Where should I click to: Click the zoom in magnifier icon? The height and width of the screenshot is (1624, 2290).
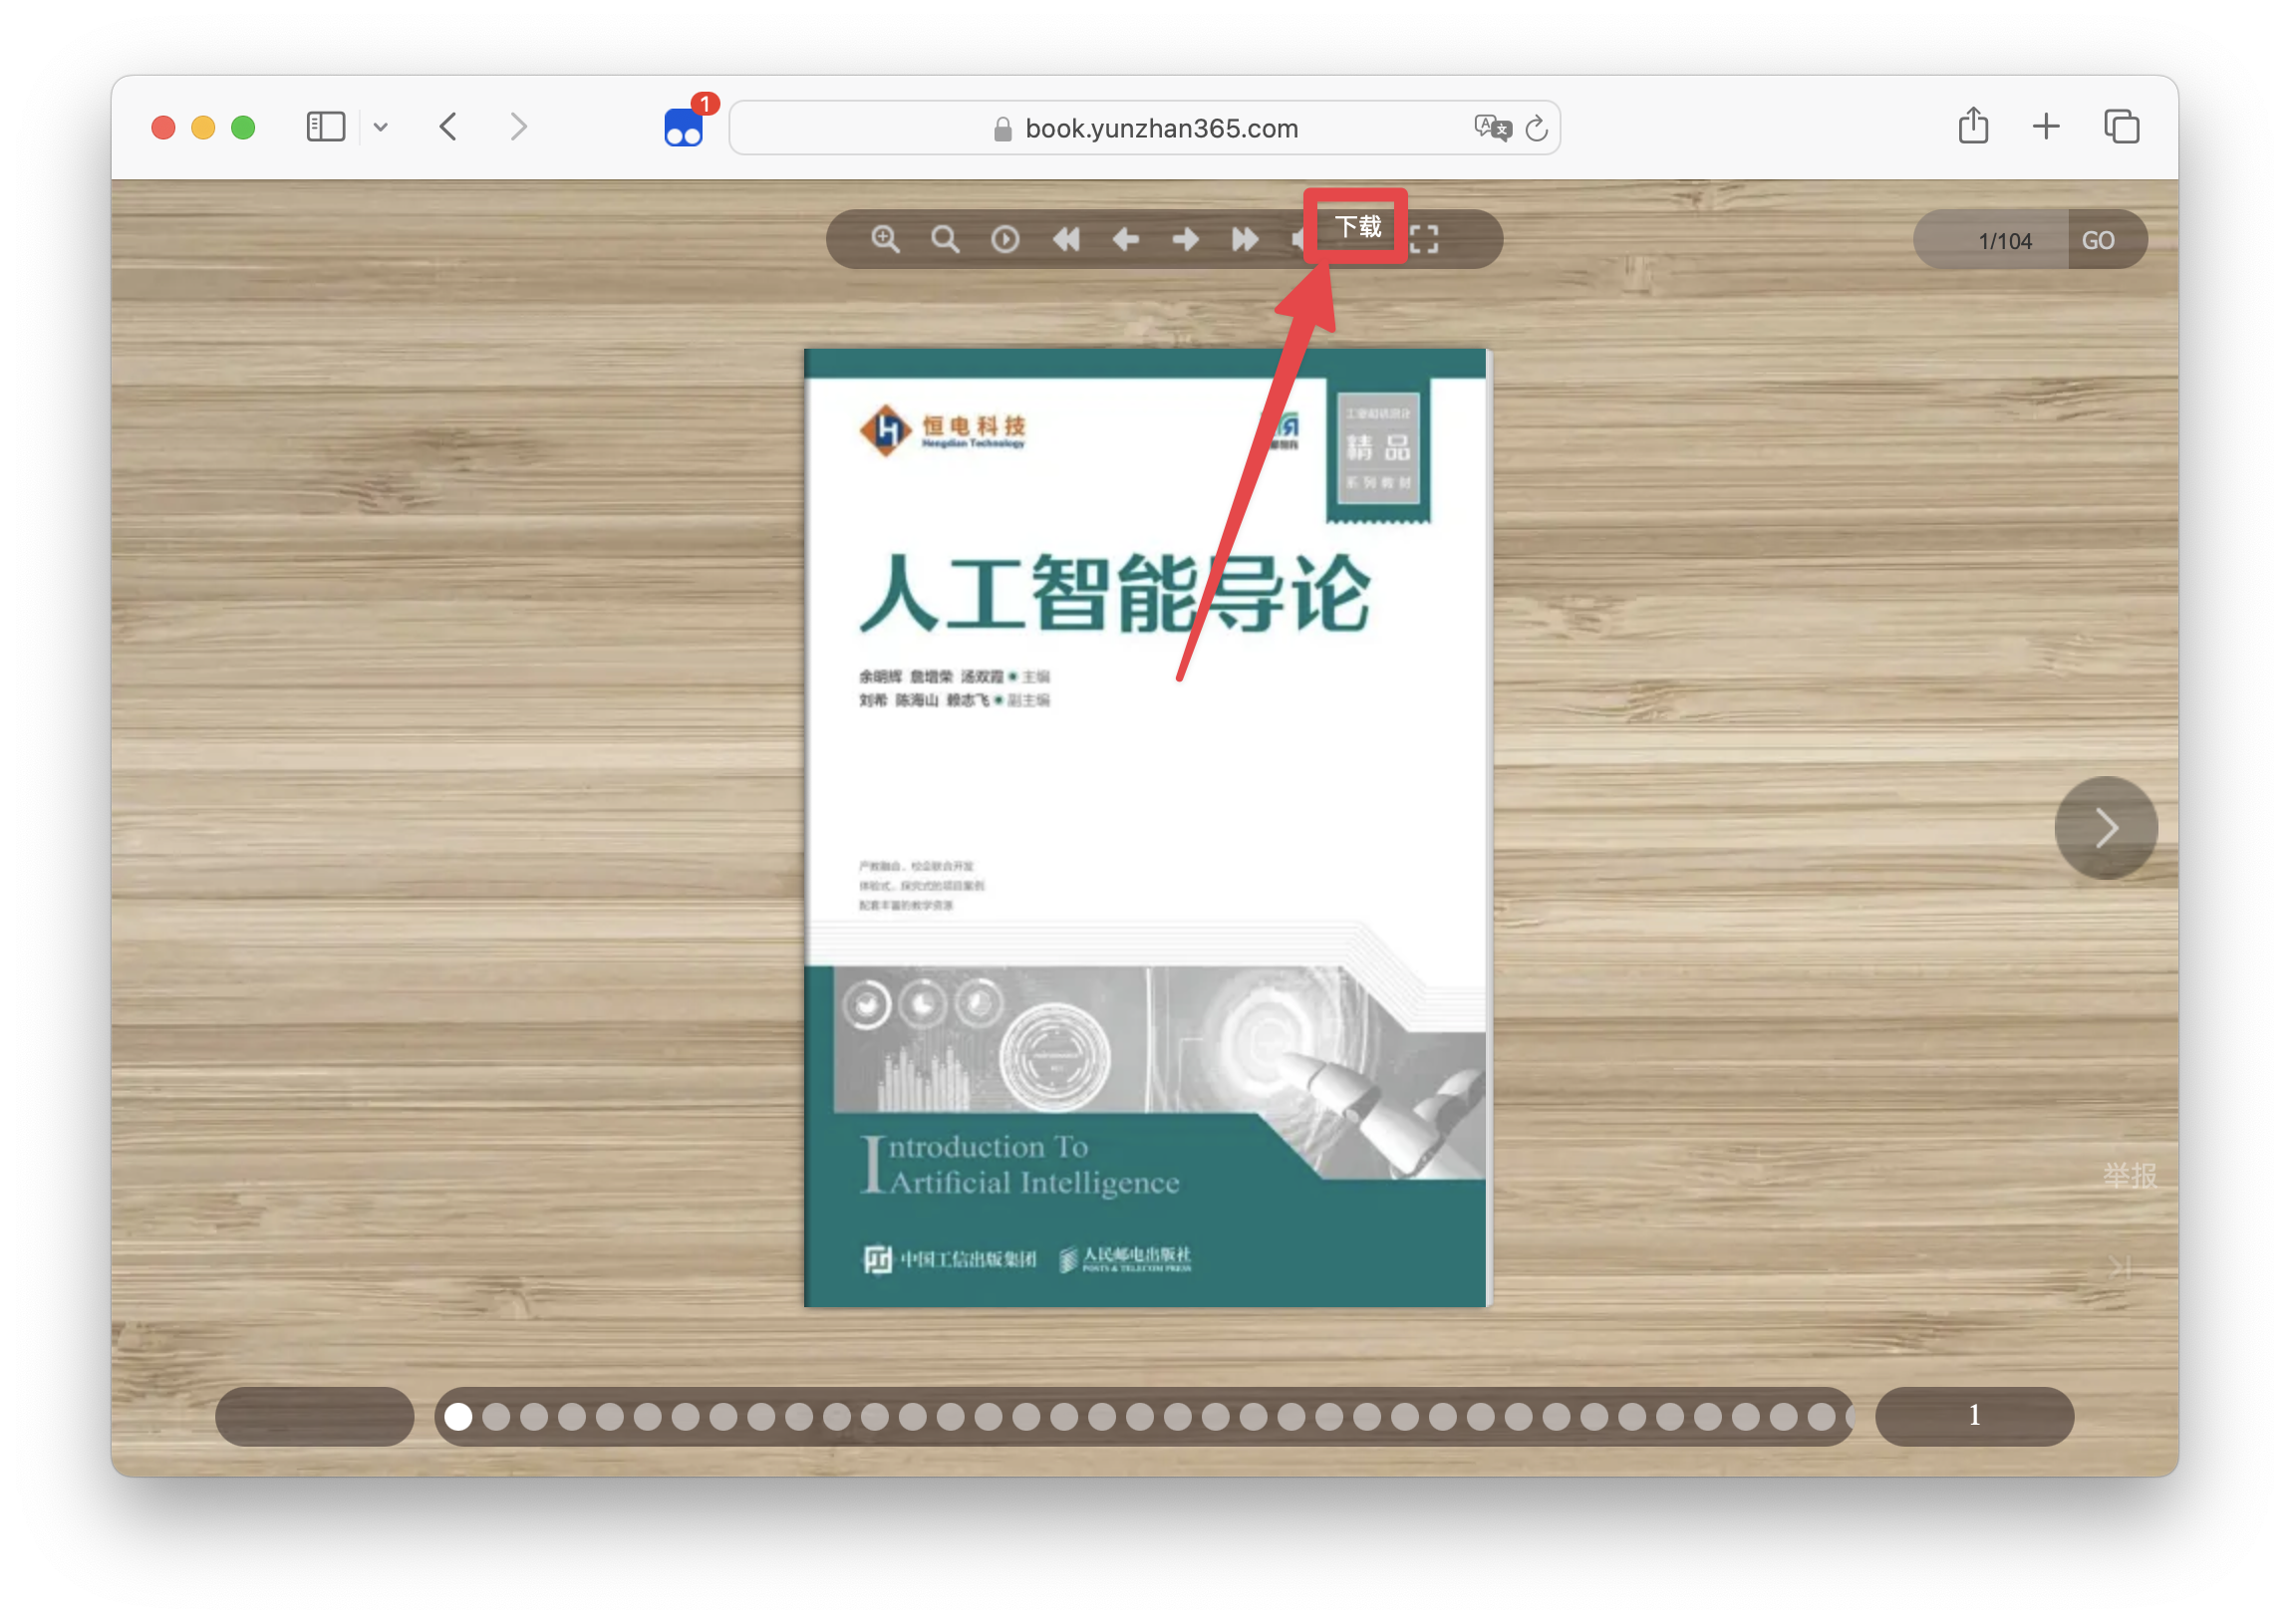(885, 239)
